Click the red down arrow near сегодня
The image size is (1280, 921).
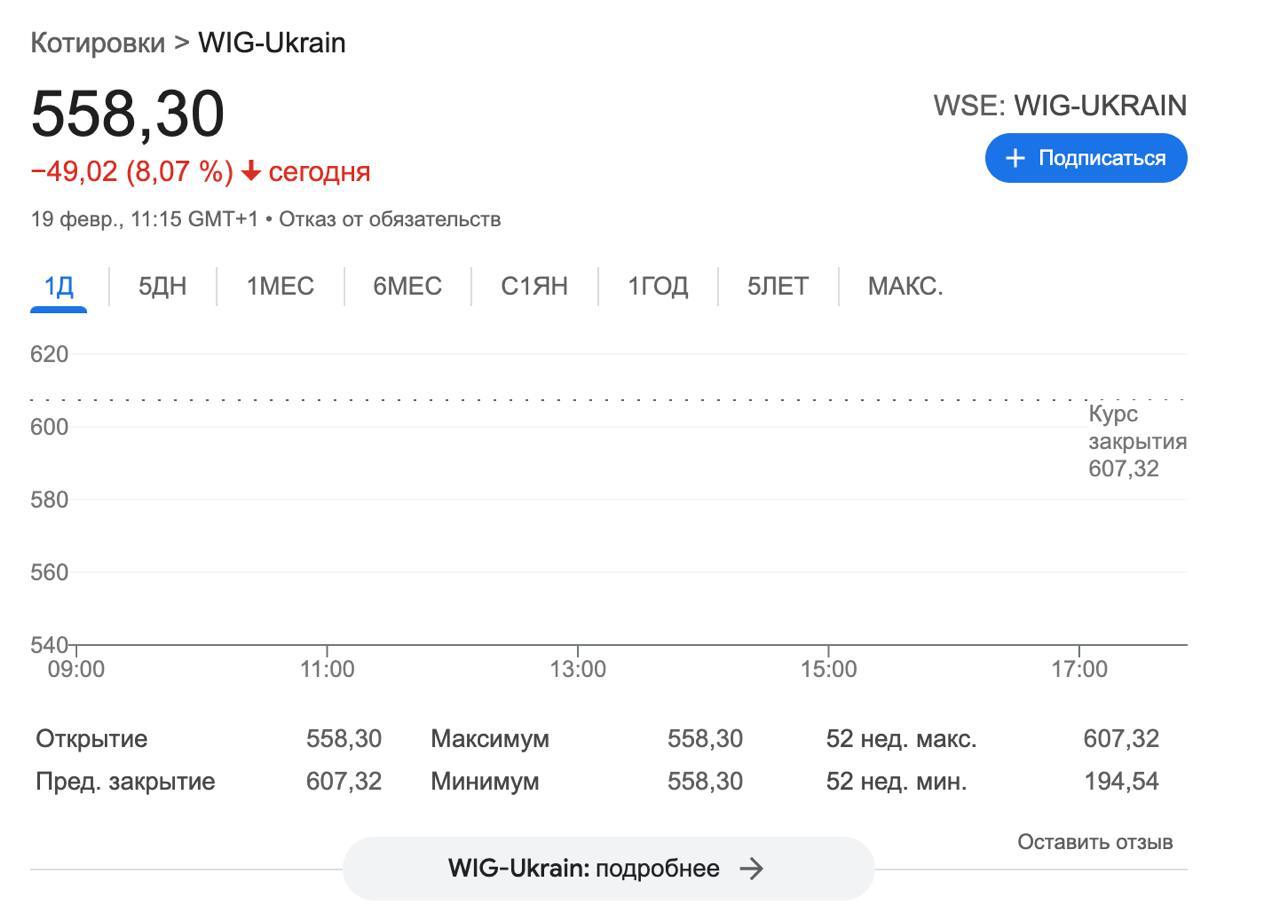(250, 172)
